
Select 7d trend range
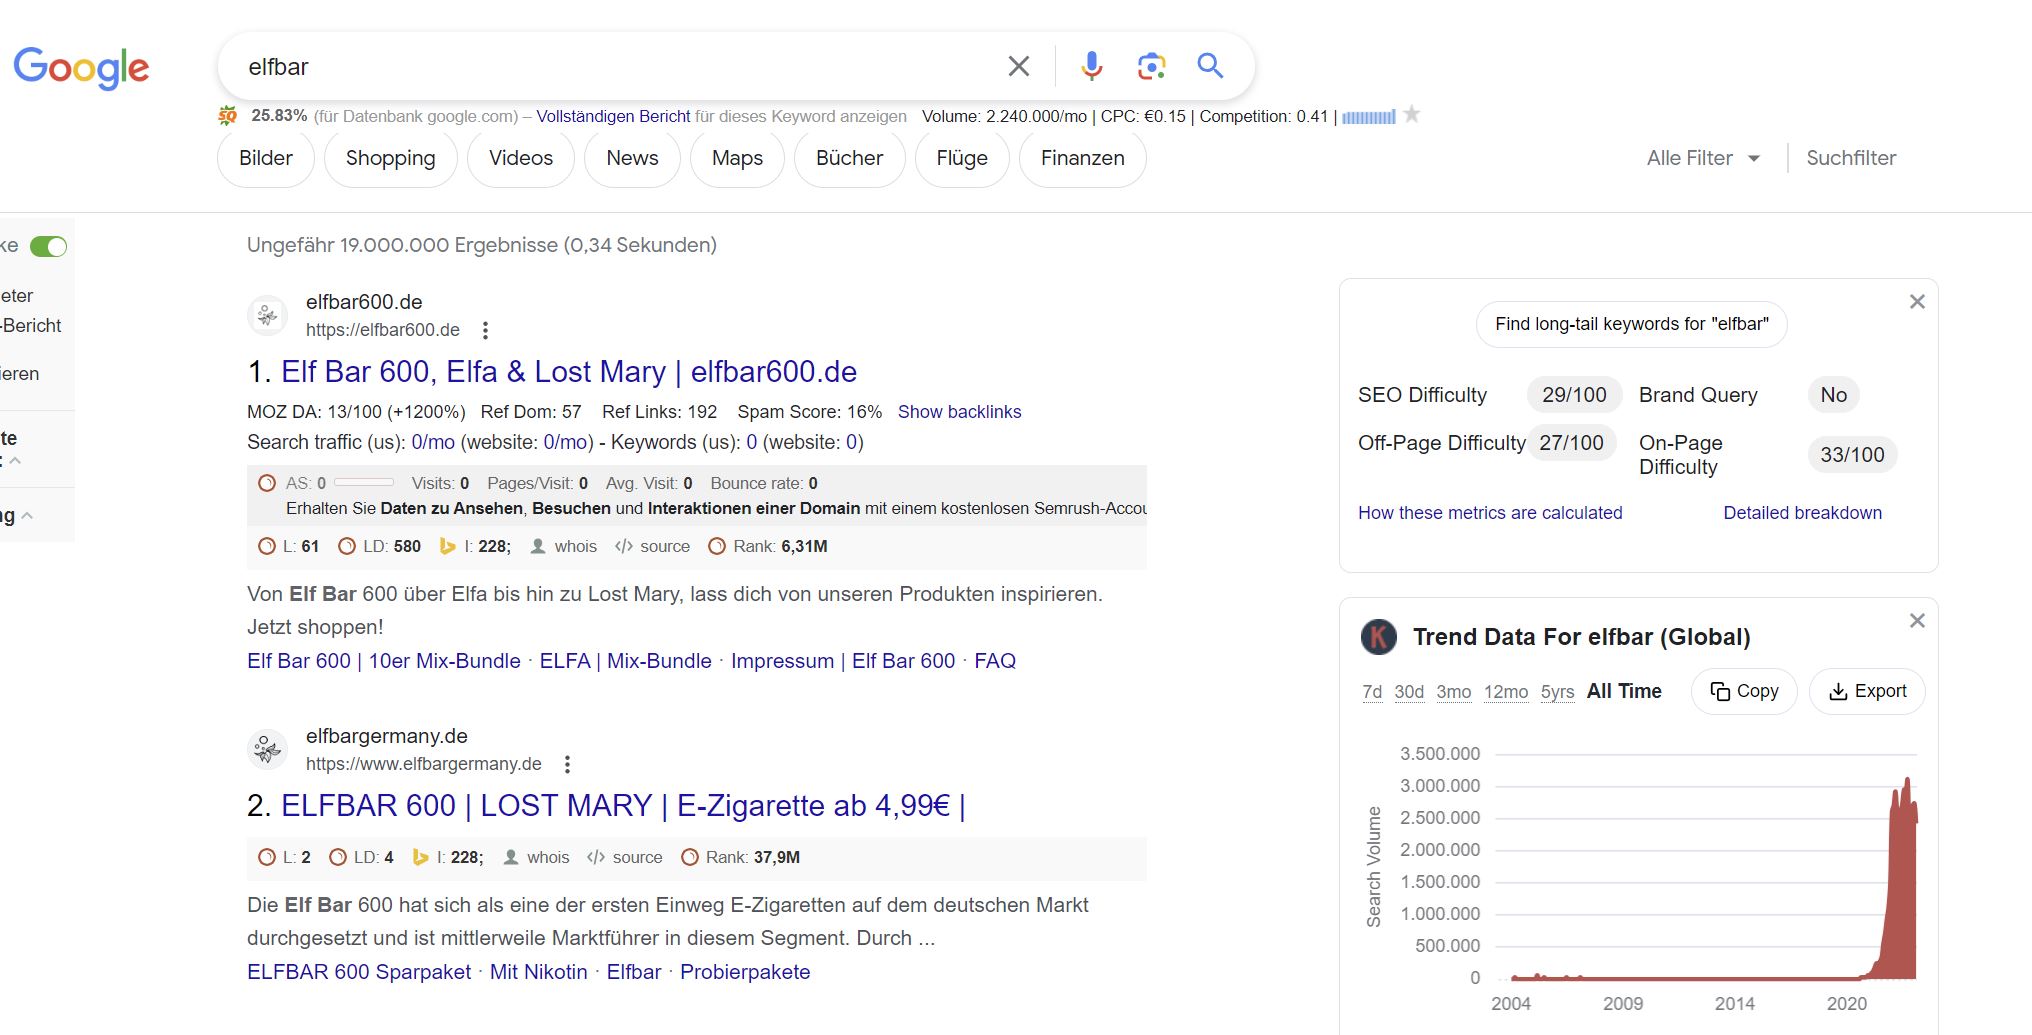pos(1372,692)
